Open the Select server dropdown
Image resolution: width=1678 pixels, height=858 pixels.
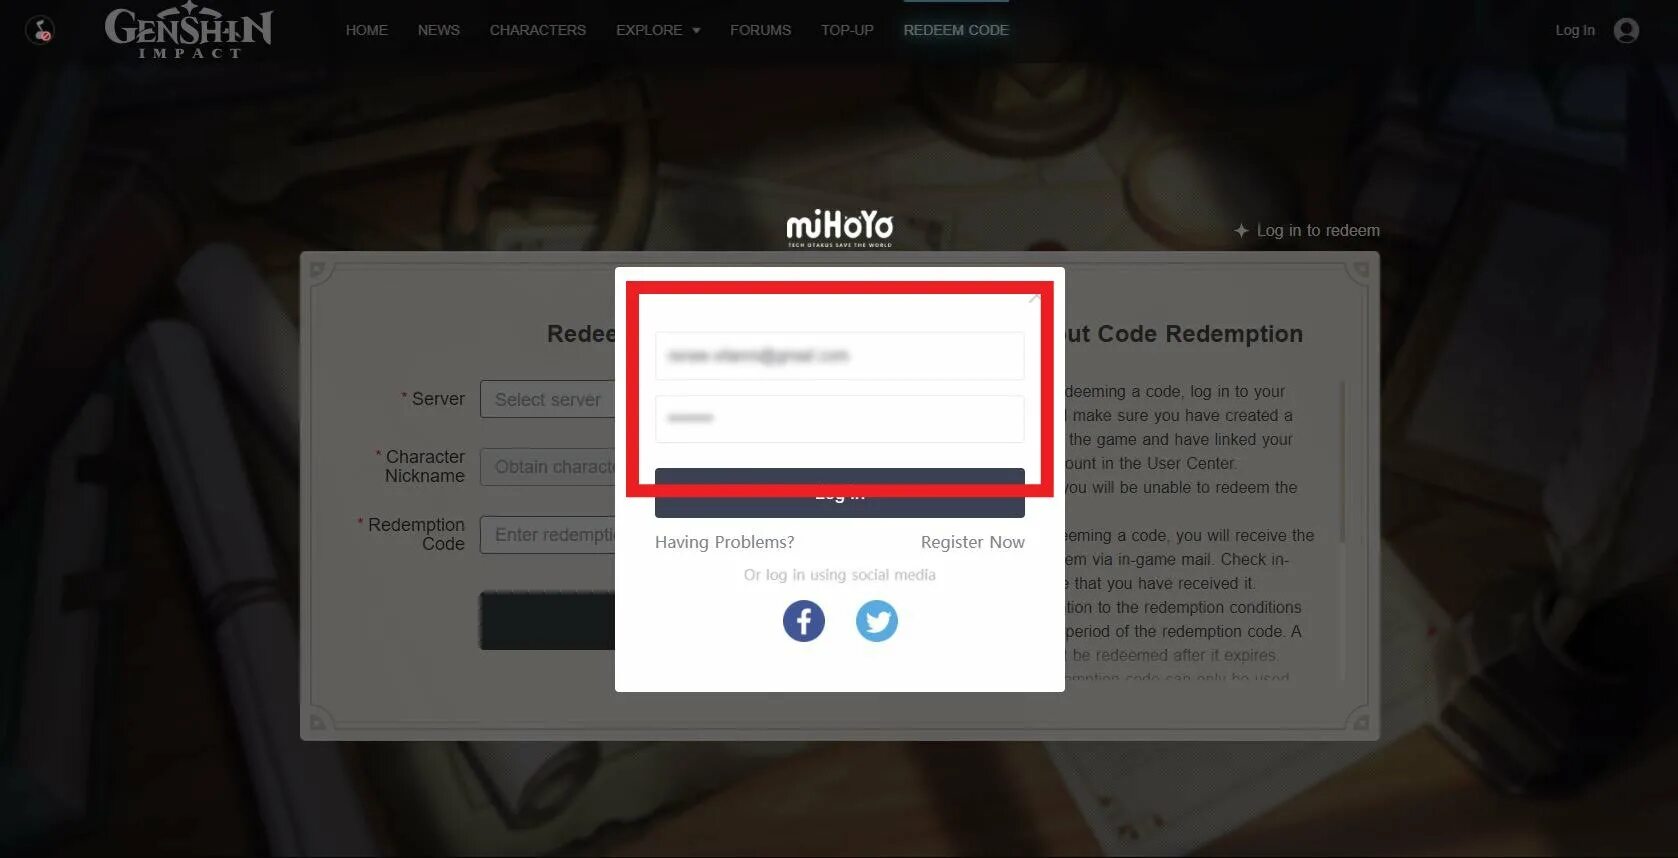548,399
